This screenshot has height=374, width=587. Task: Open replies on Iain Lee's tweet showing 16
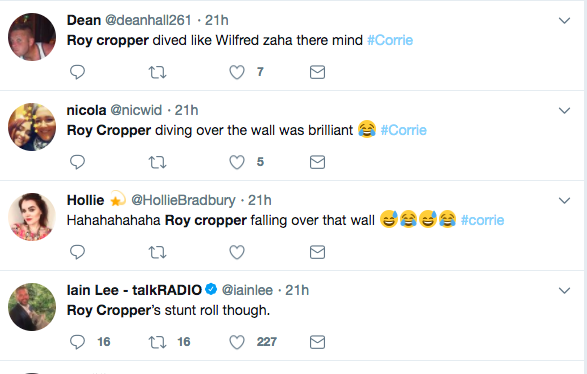[90, 342]
